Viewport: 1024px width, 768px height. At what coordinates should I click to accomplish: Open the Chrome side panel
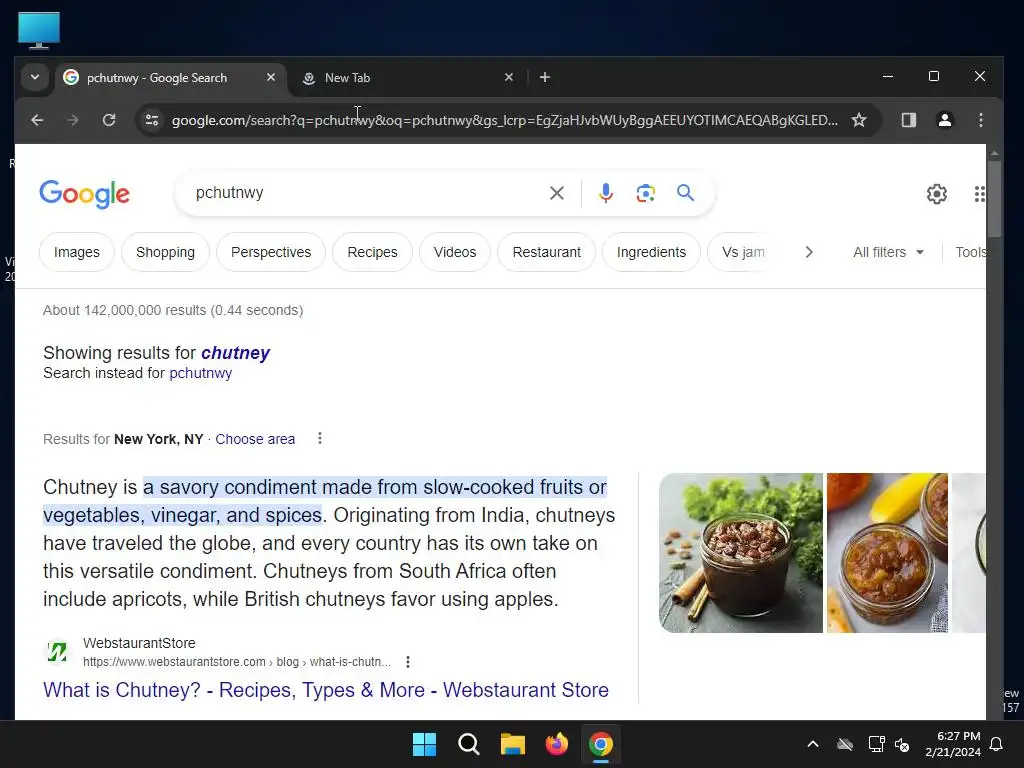[x=908, y=120]
